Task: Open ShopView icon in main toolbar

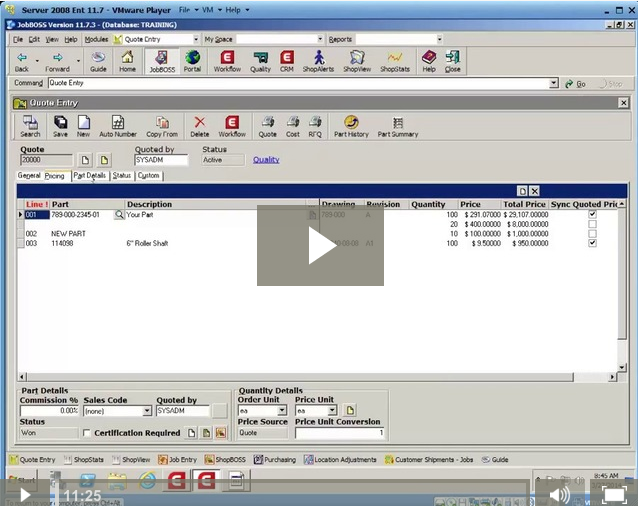Action: pyautogui.click(x=357, y=61)
